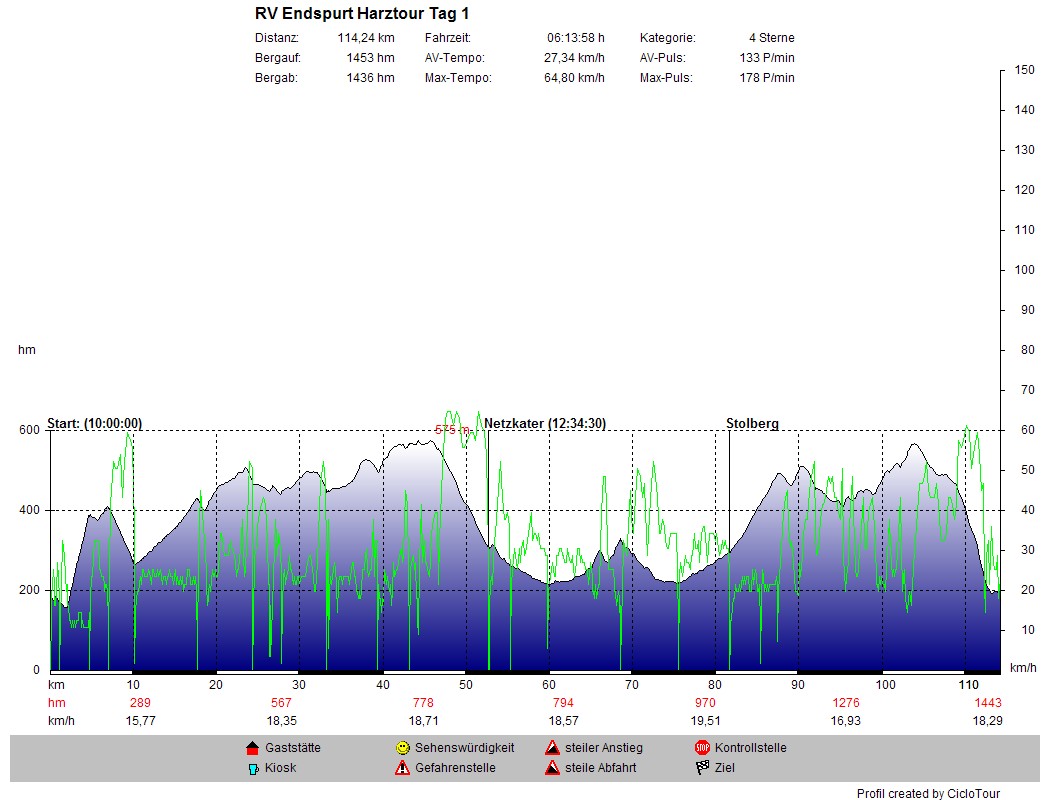Select the Netzkater (12:34:30) waypoint label

[545, 423]
